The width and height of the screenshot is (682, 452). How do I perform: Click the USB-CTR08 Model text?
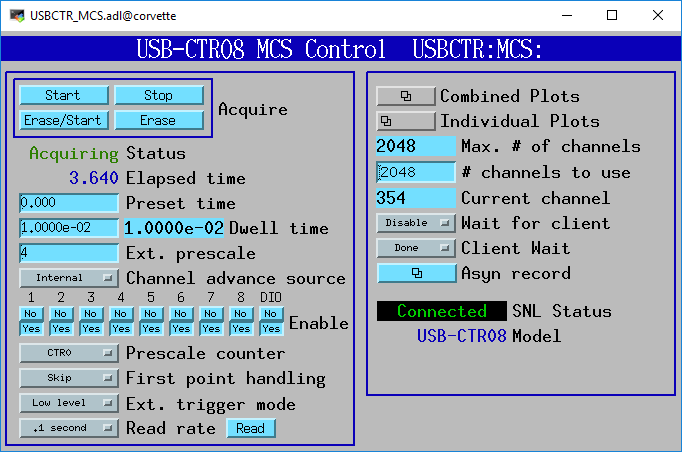461,336
